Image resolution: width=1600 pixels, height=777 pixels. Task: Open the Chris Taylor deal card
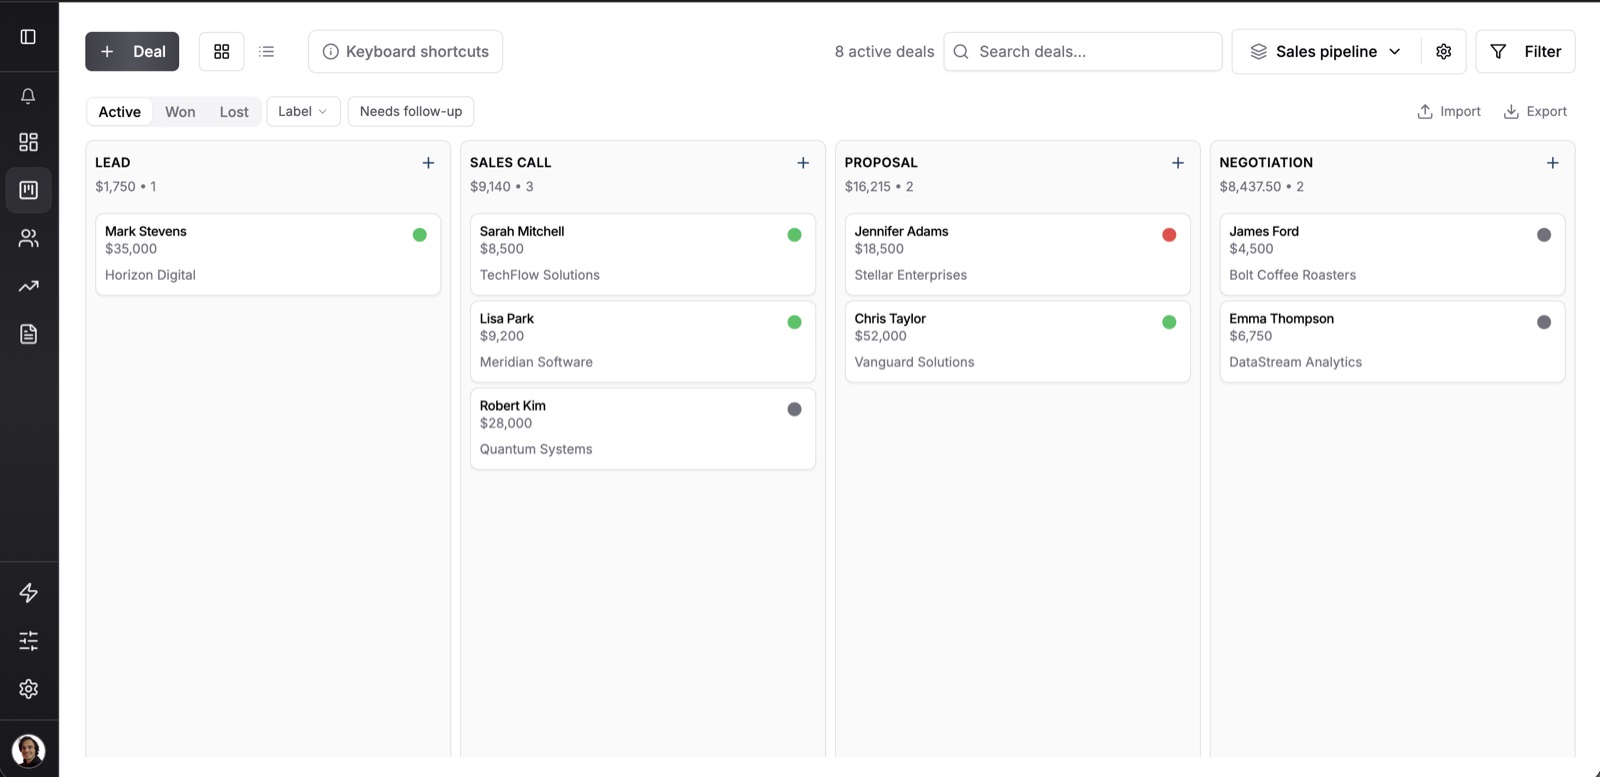pos(1017,341)
